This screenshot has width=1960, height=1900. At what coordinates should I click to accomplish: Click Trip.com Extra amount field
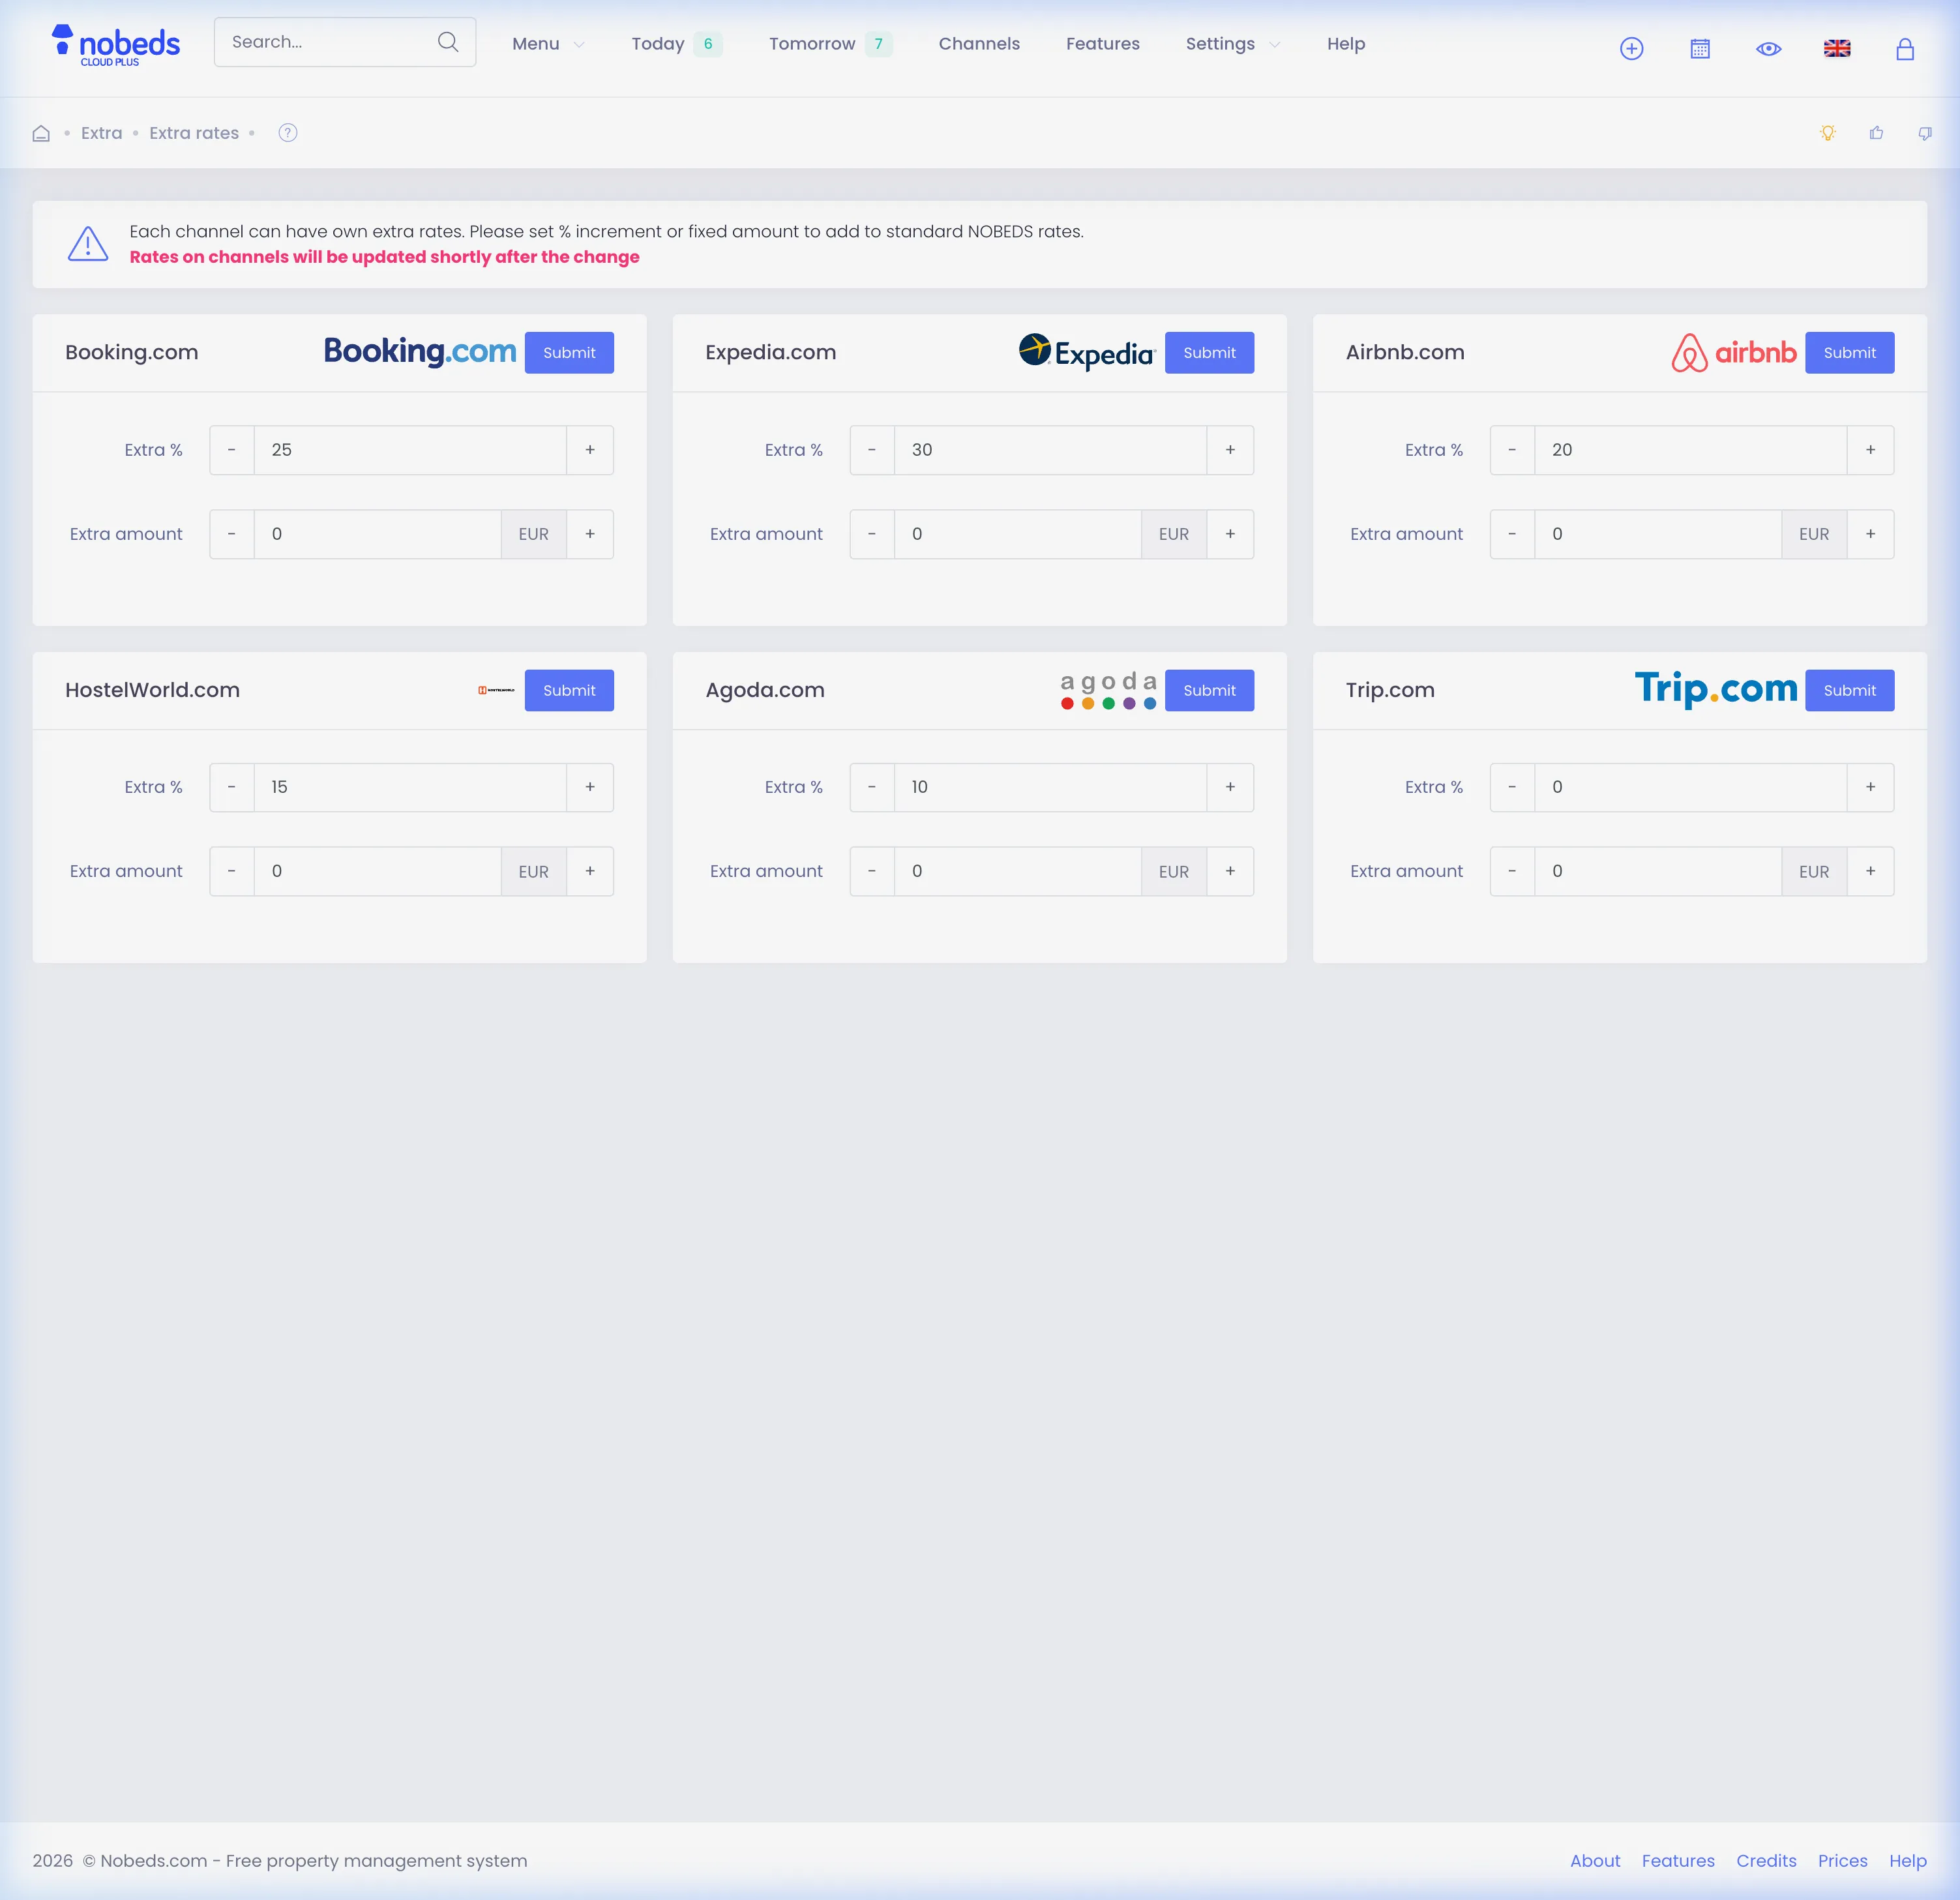pyautogui.click(x=1658, y=871)
